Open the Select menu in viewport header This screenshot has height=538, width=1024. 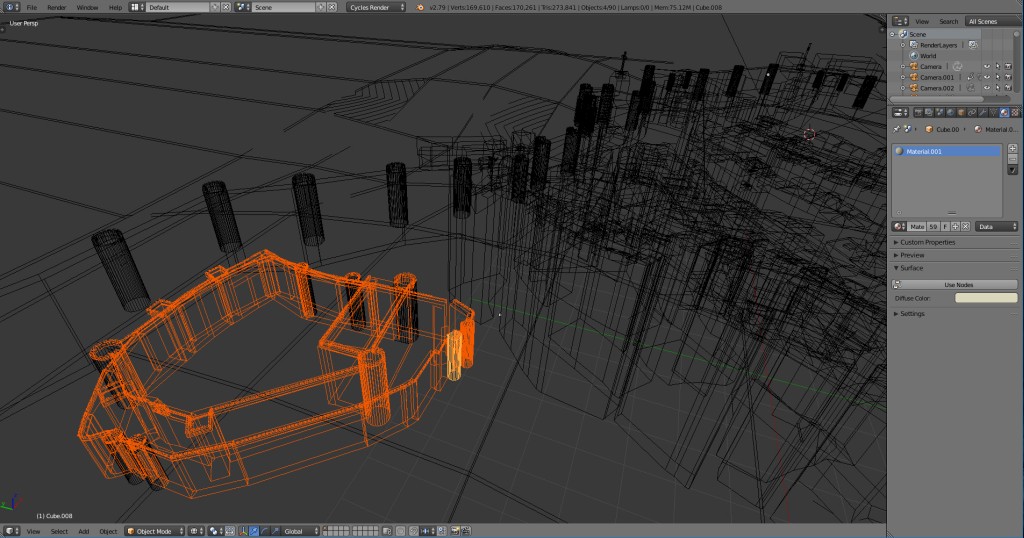click(60, 531)
